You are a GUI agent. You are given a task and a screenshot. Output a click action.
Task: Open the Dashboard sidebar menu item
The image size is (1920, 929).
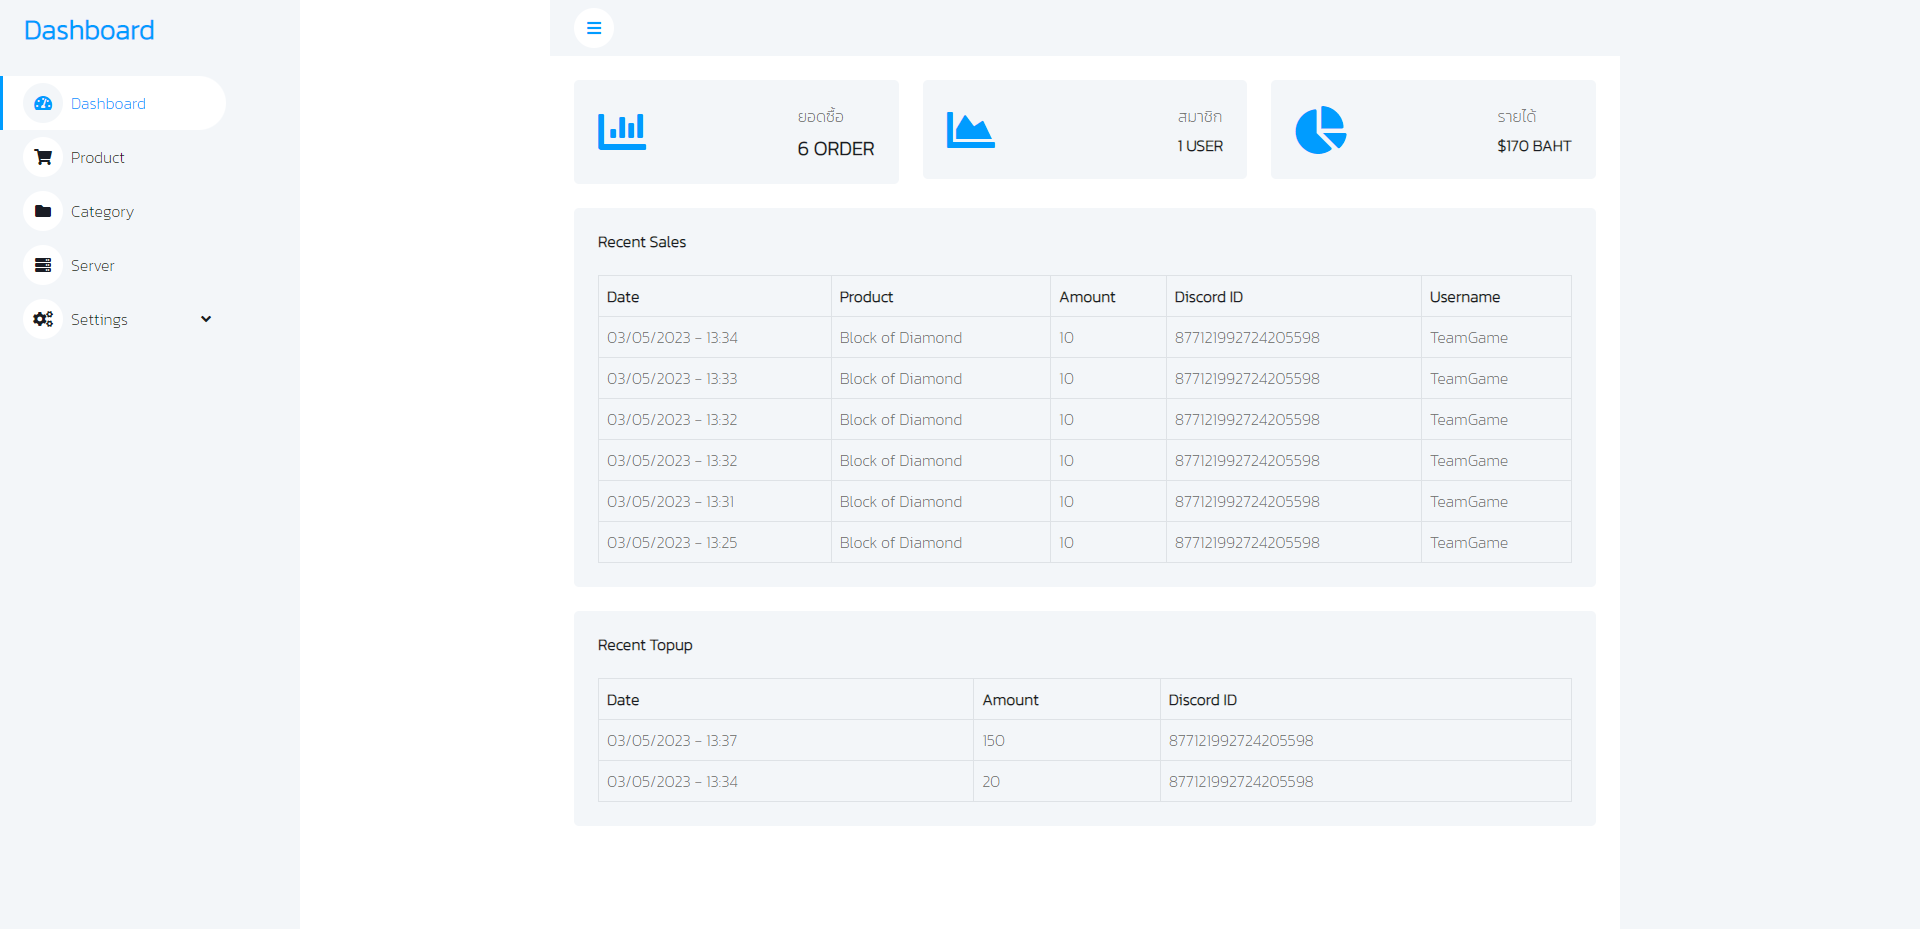[x=113, y=103]
